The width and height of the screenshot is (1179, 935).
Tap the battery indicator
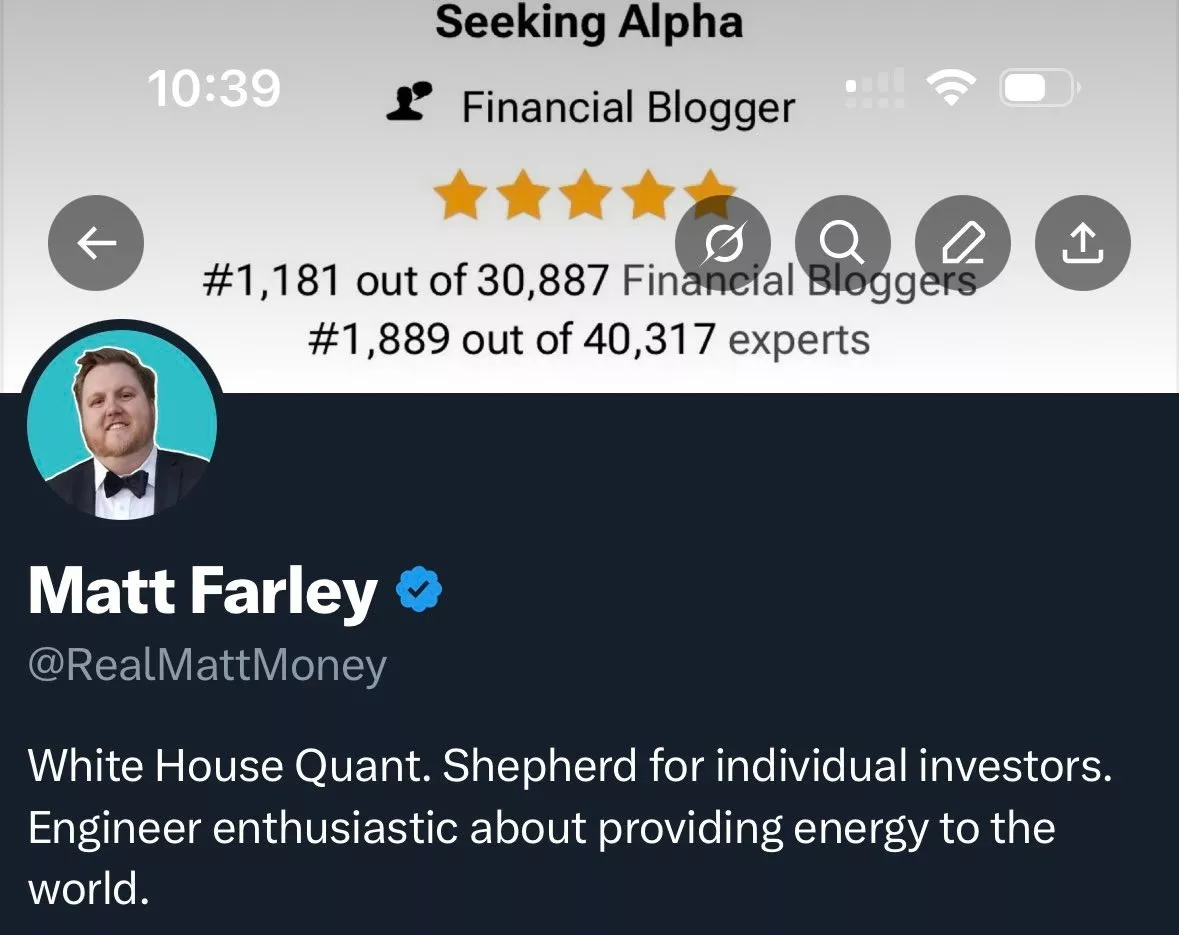click(1037, 89)
